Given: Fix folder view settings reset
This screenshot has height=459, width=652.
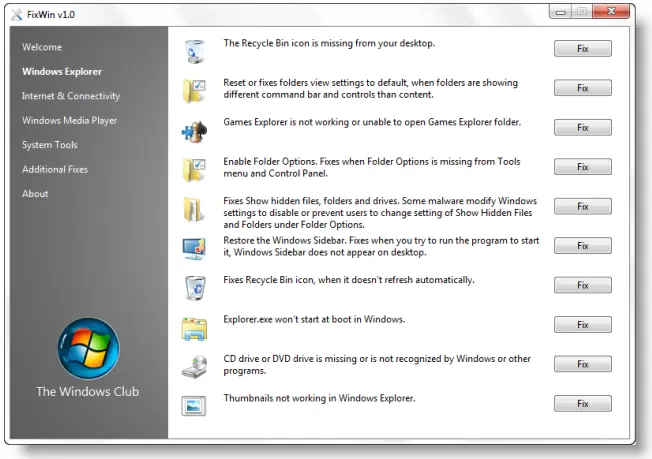Looking at the screenshot, I should coord(583,88).
